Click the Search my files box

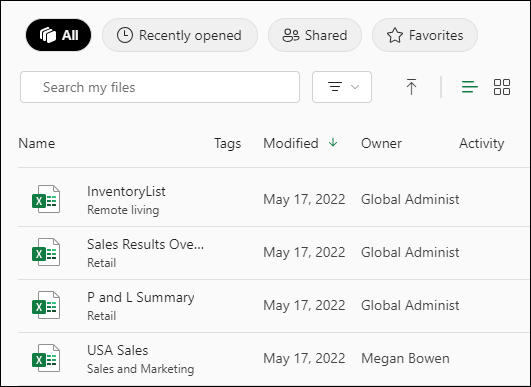point(160,87)
